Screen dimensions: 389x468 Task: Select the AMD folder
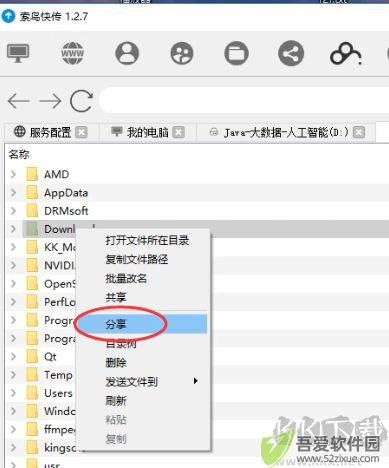(x=57, y=174)
